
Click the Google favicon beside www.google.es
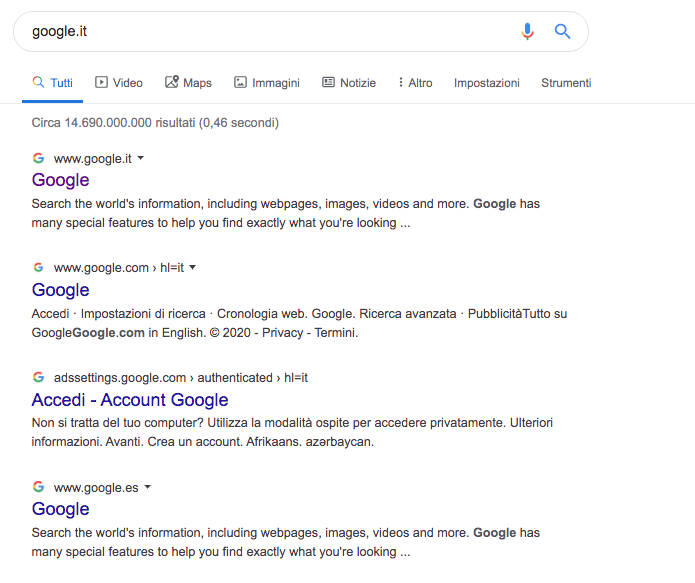pos(39,487)
